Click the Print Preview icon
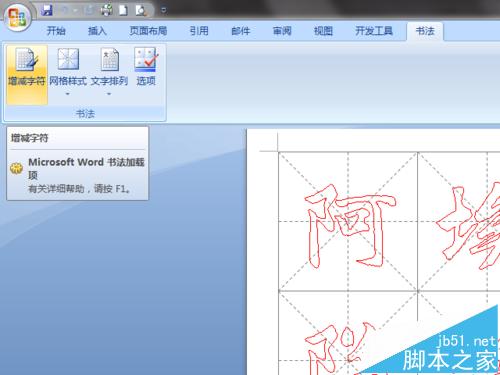Screen dimensions: 500x375 141,10
